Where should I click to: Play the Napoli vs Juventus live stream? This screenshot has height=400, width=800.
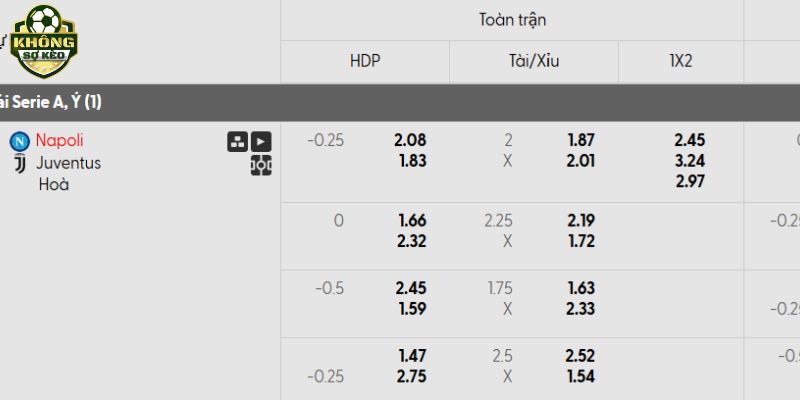(261, 142)
